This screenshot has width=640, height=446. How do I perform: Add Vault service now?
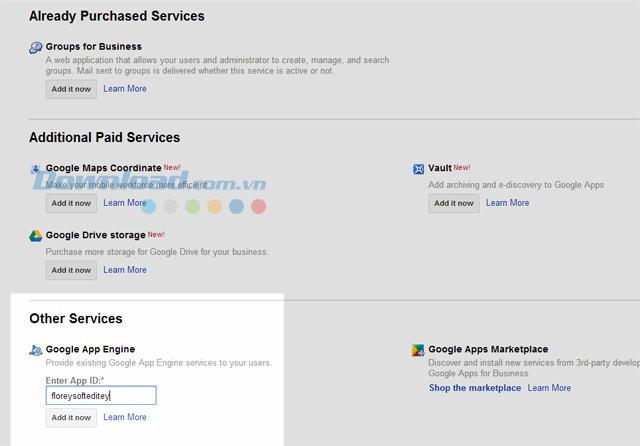[x=453, y=203]
